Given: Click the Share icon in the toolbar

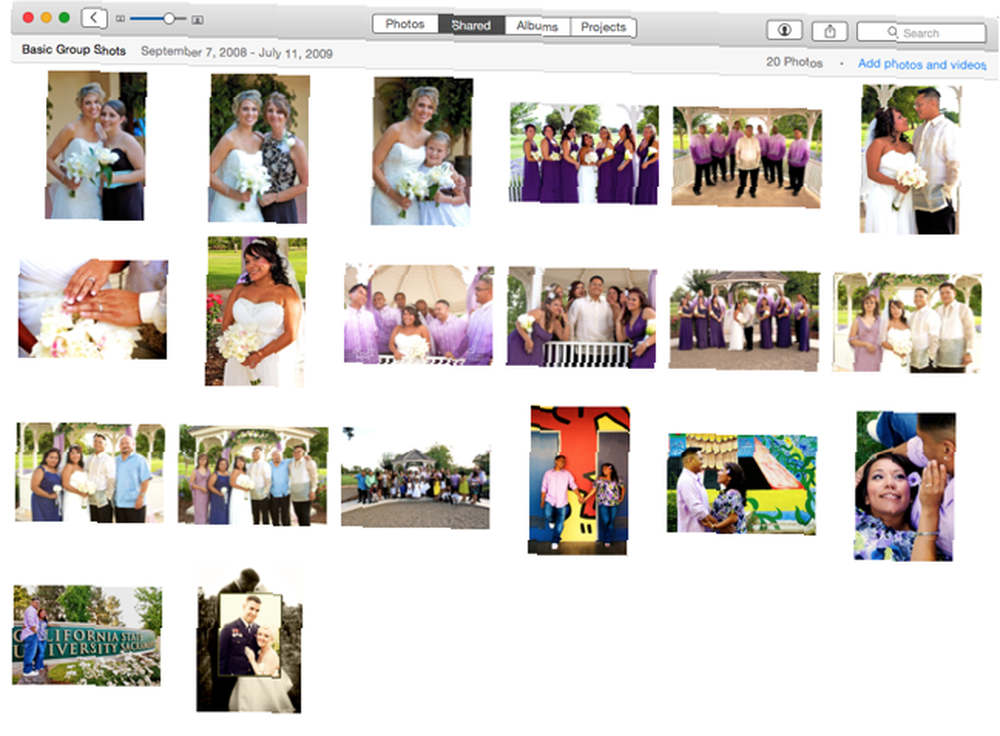Looking at the screenshot, I should 830,31.
